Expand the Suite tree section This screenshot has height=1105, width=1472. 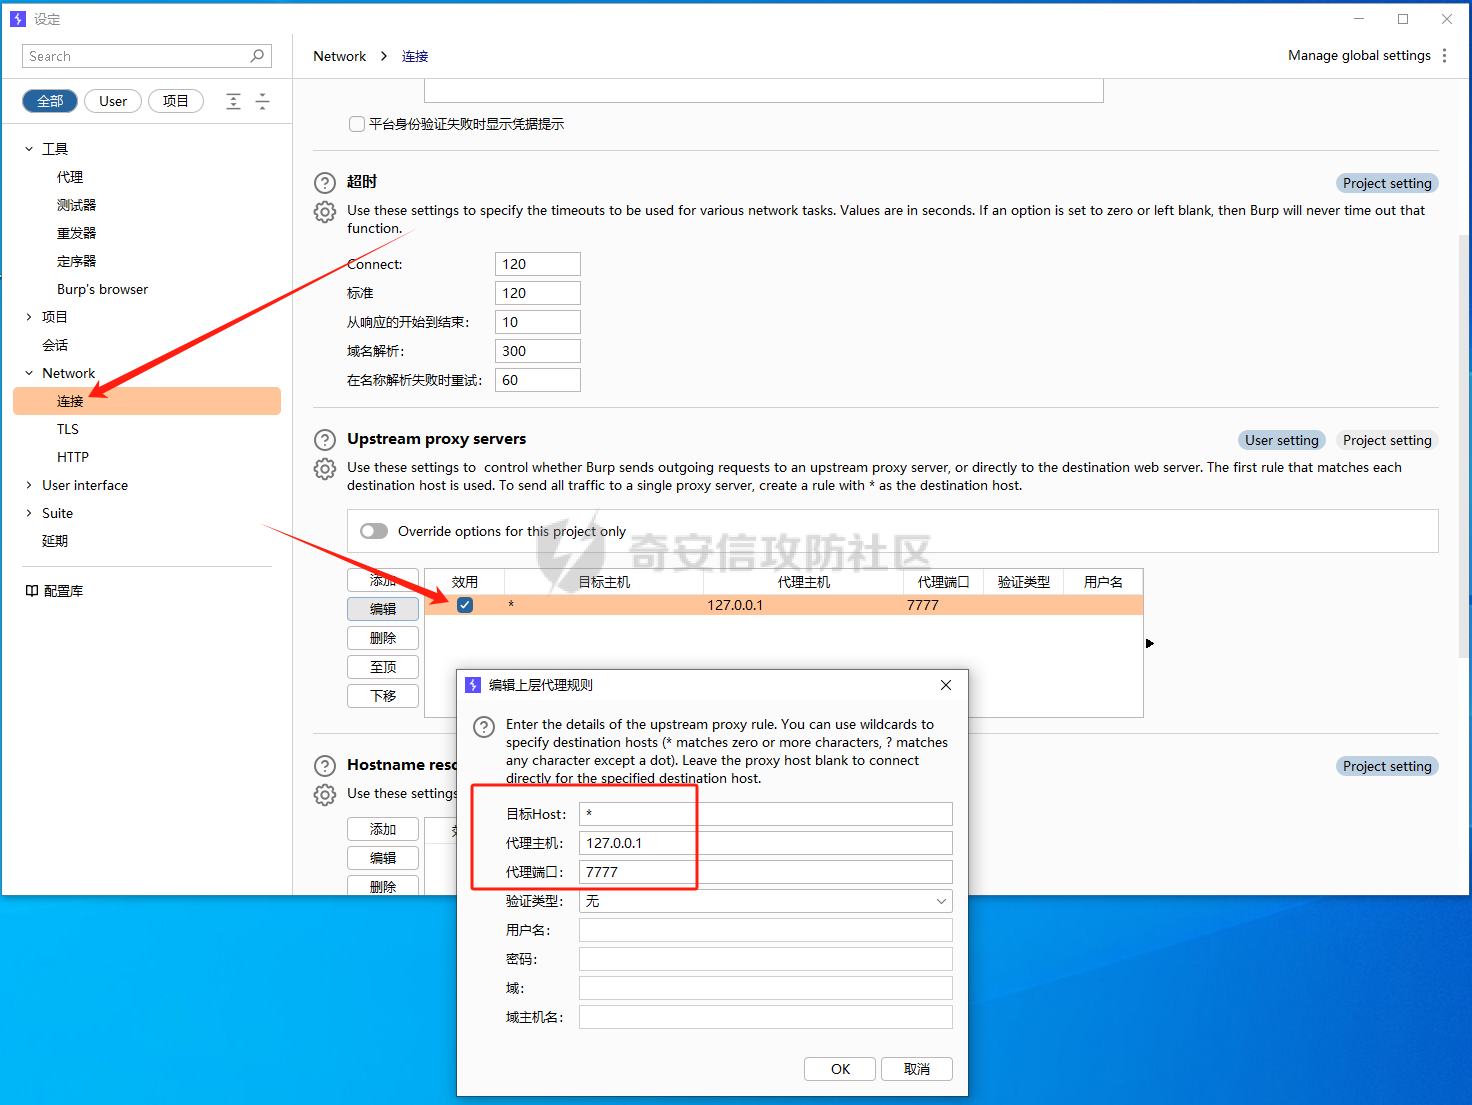click(29, 513)
